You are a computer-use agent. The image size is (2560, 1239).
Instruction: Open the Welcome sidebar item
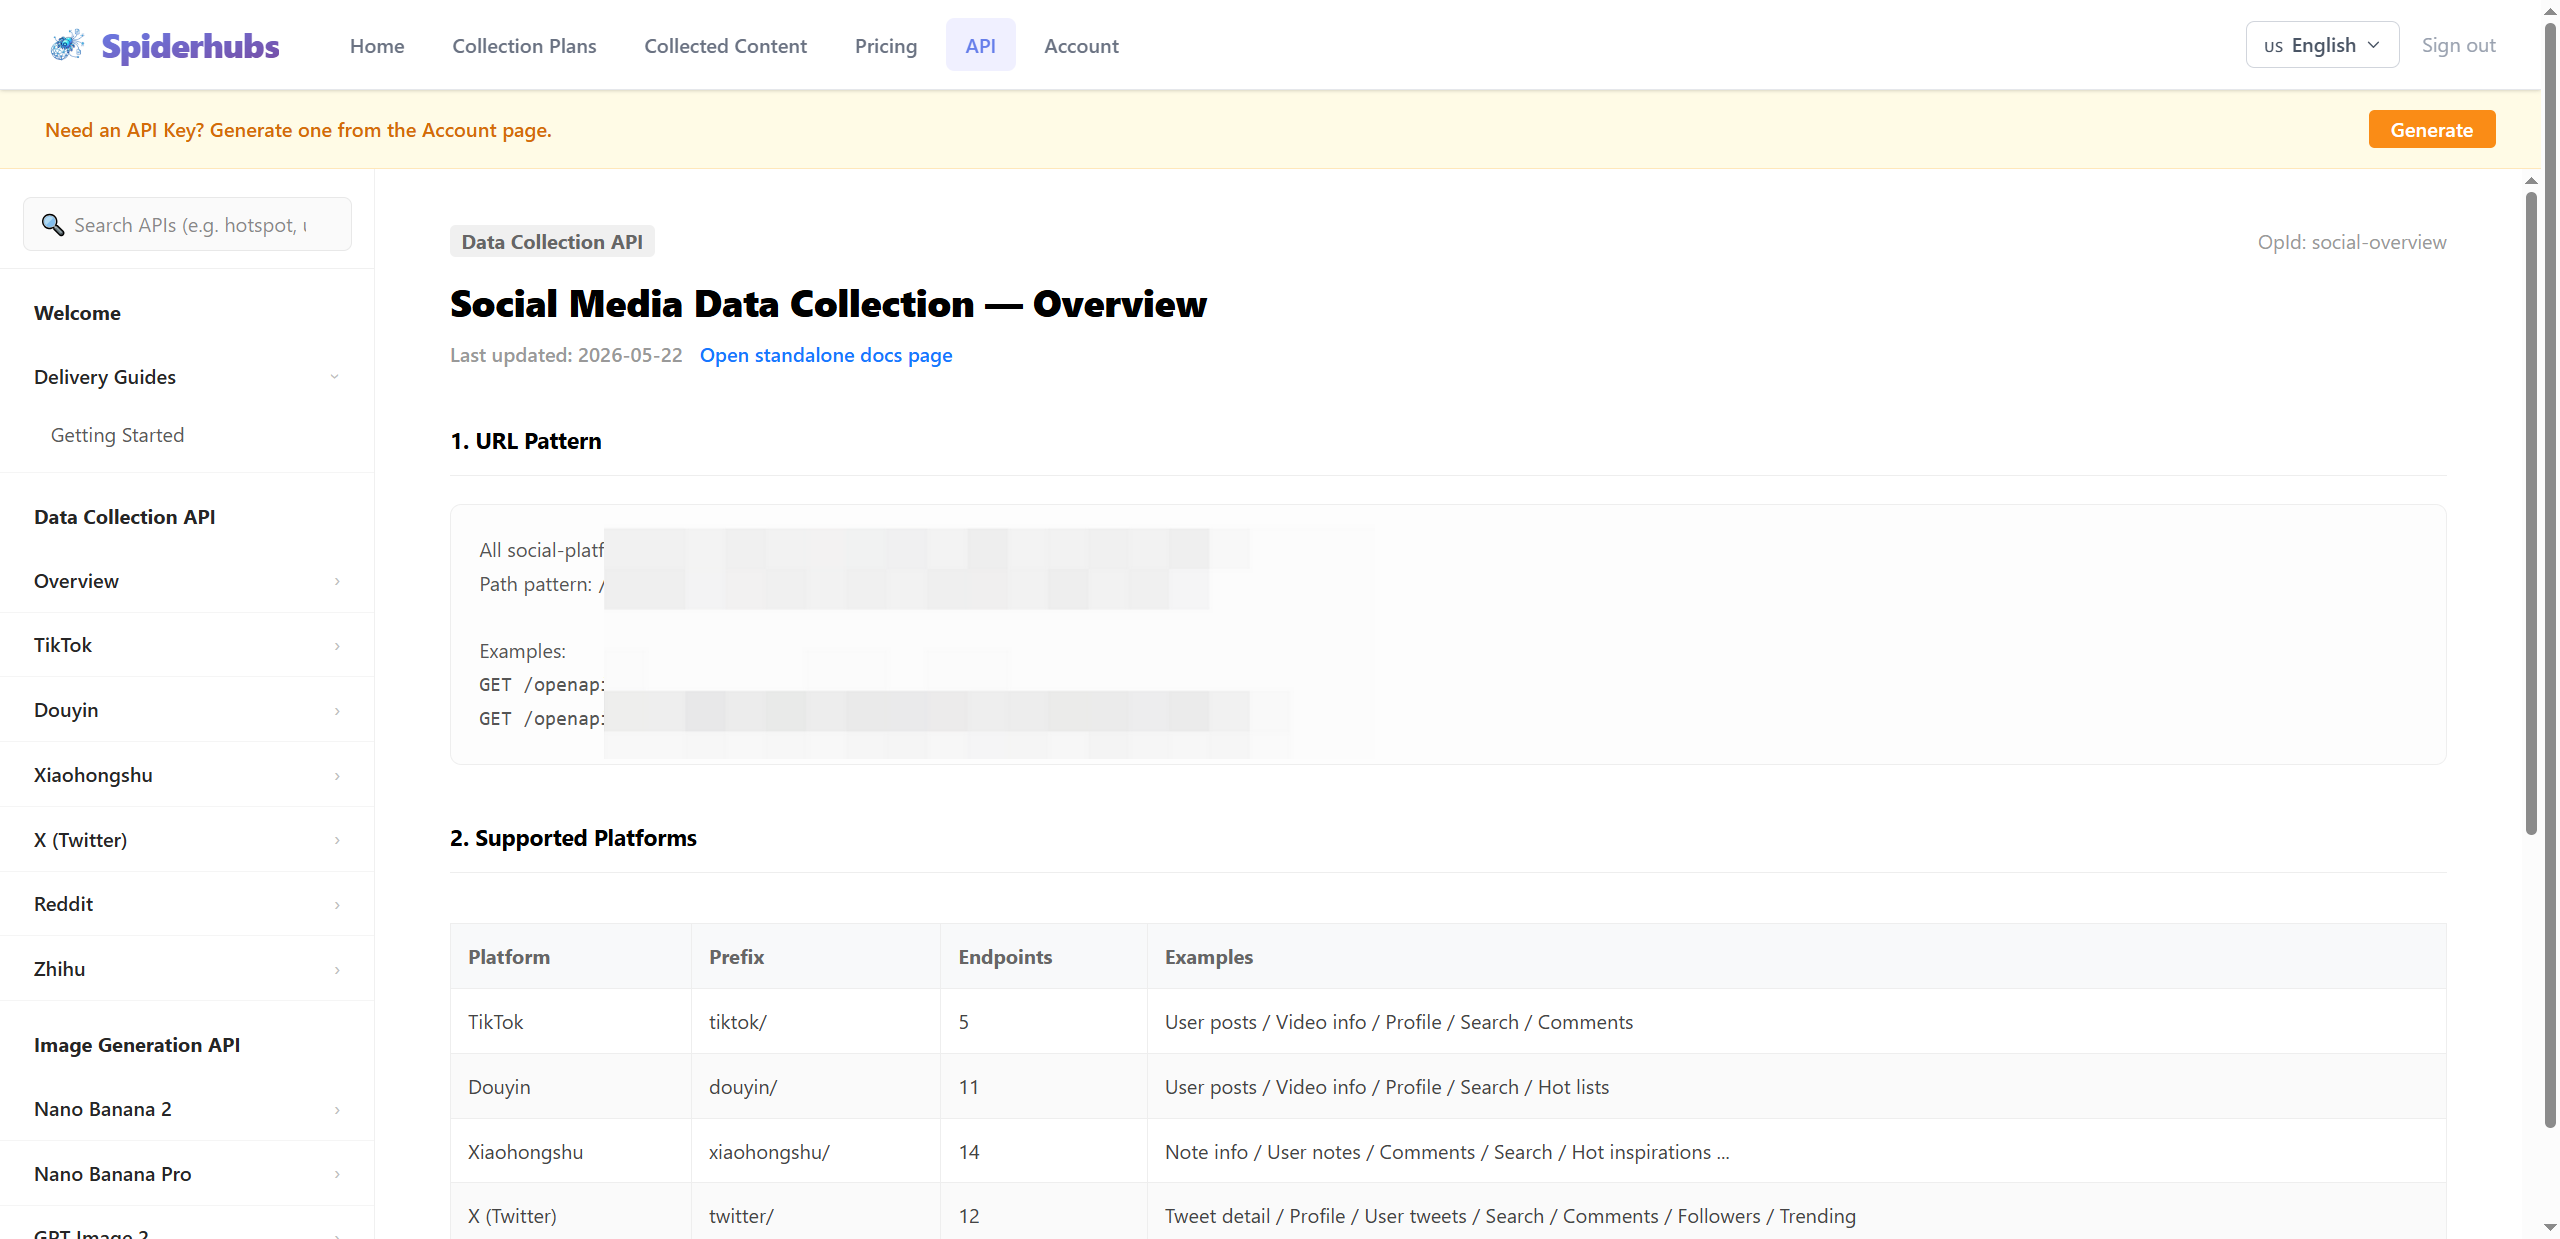click(77, 313)
